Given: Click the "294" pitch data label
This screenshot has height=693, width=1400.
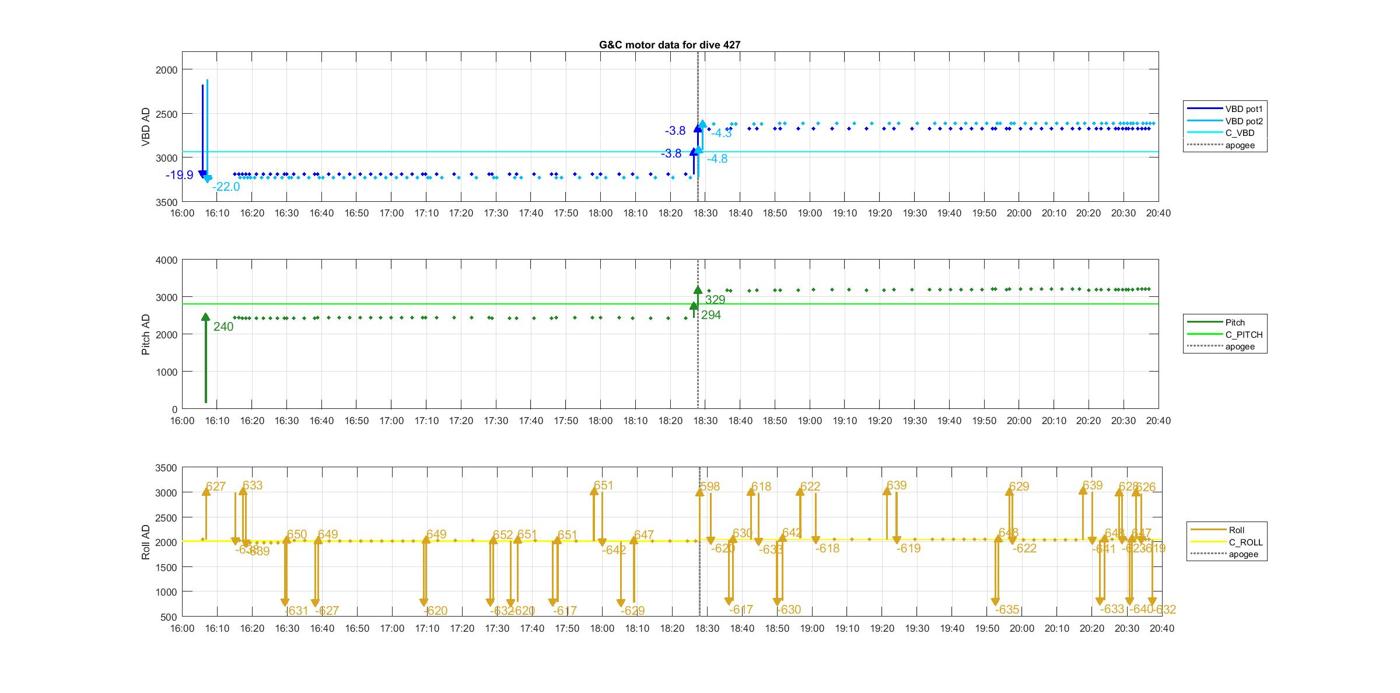Looking at the screenshot, I should tap(711, 315).
